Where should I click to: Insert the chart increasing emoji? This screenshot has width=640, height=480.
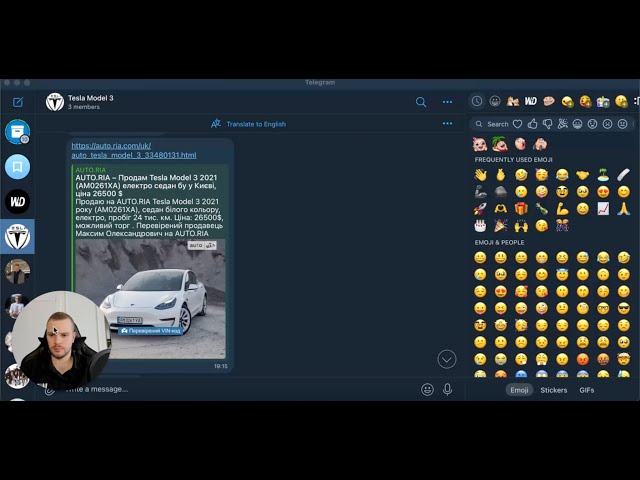point(603,209)
